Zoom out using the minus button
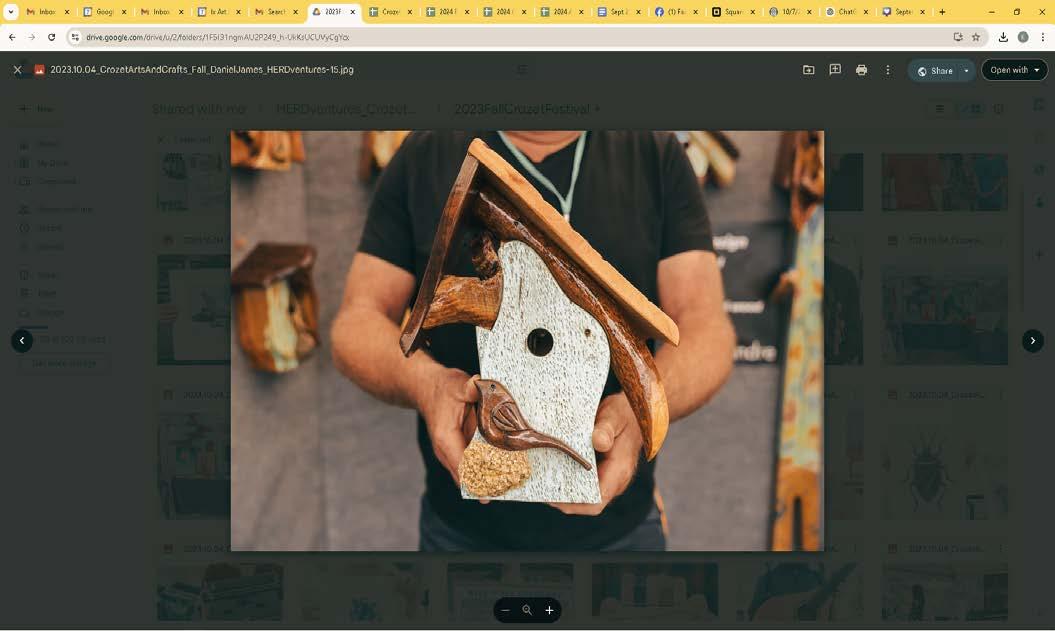Screen dimensions: 1055x631 [505, 610]
